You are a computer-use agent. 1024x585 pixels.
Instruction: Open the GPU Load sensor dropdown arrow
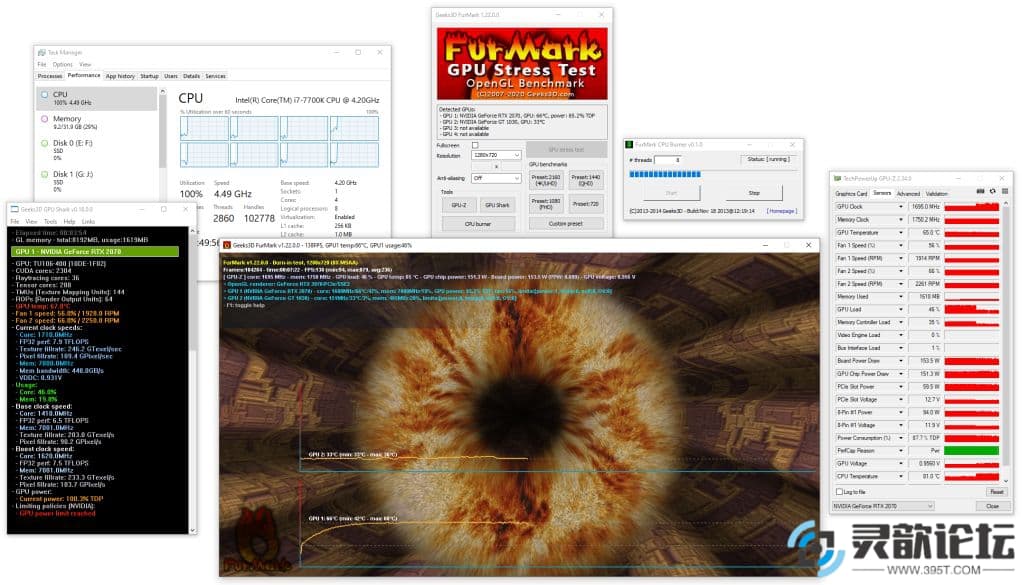coord(901,309)
